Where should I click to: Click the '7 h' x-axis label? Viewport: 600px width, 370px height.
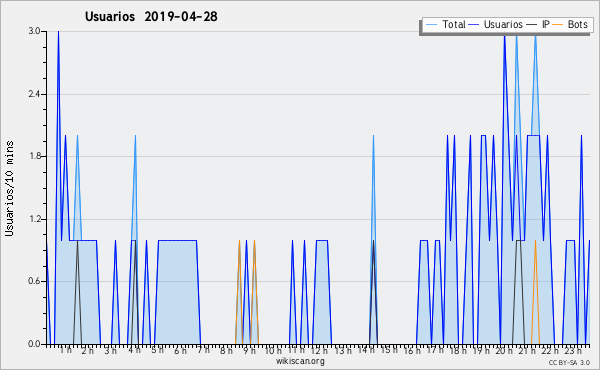(x=203, y=350)
